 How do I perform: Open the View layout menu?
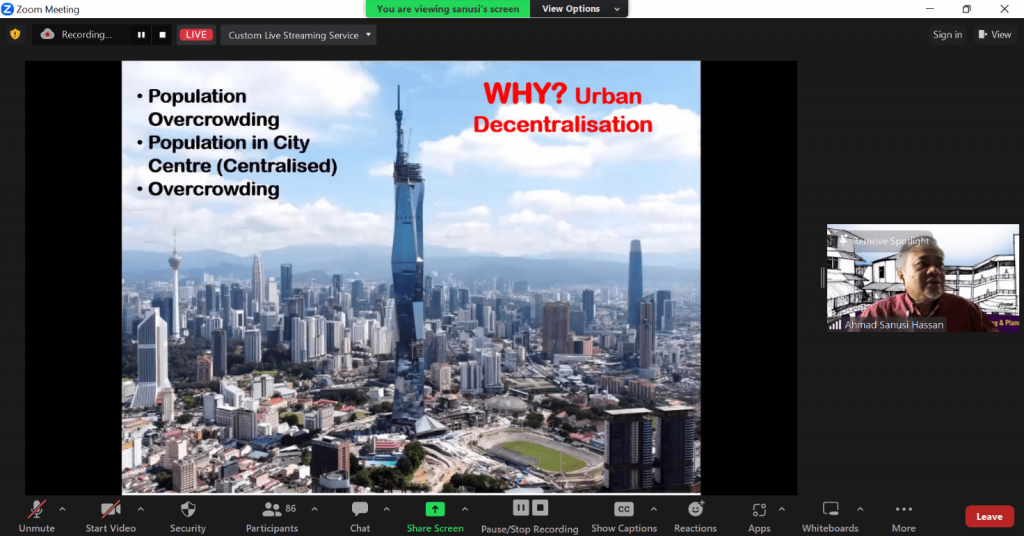(x=994, y=35)
